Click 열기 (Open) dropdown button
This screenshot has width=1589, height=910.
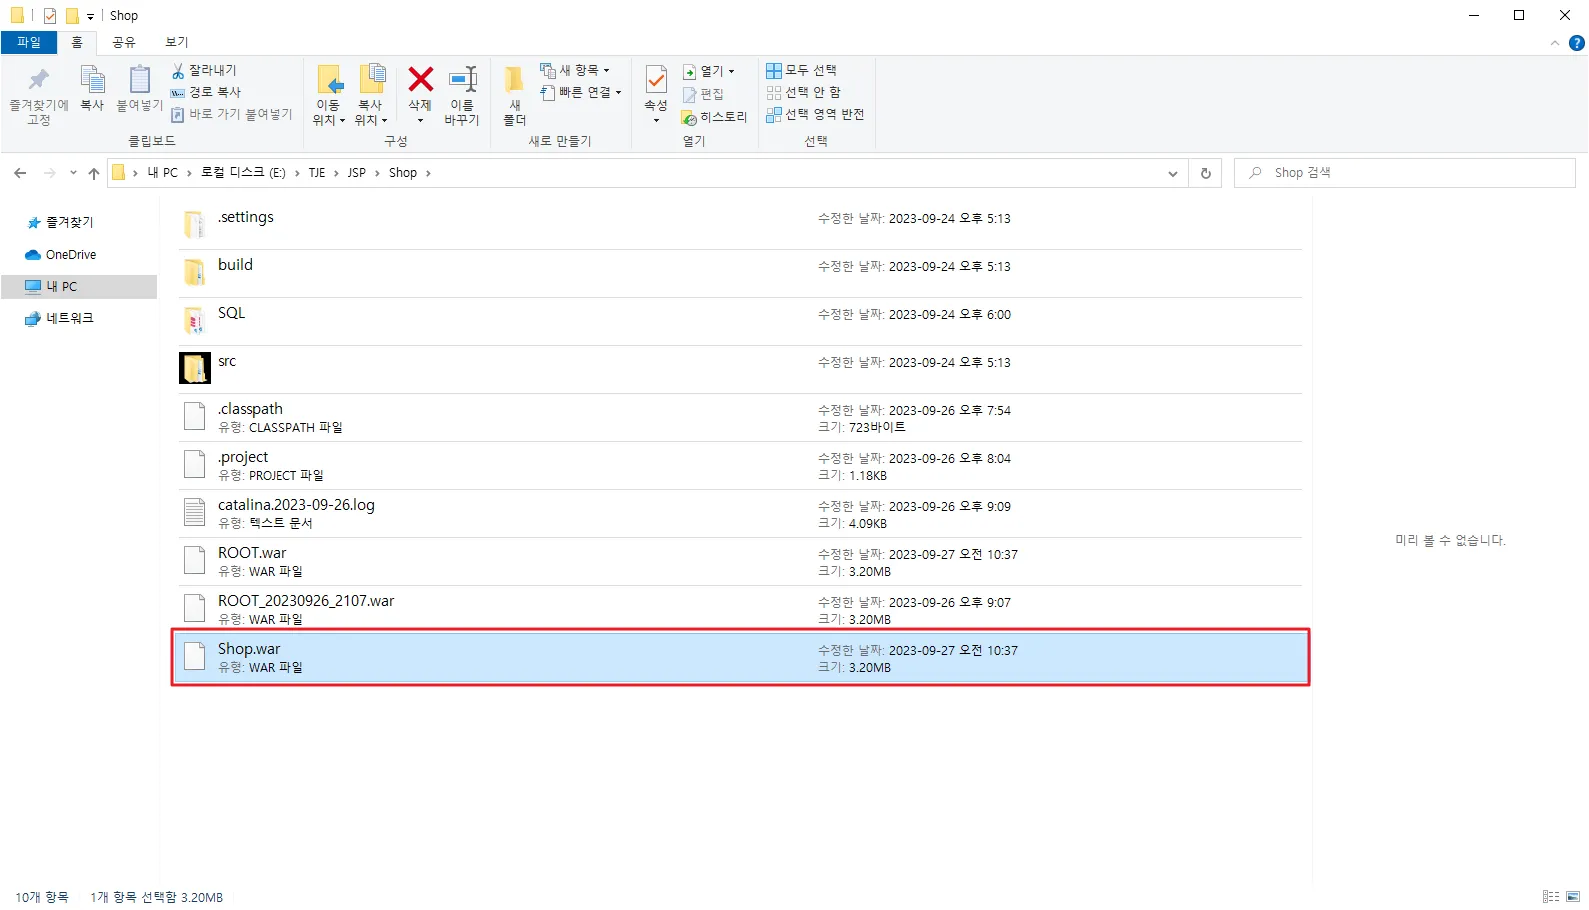(709, 71)
